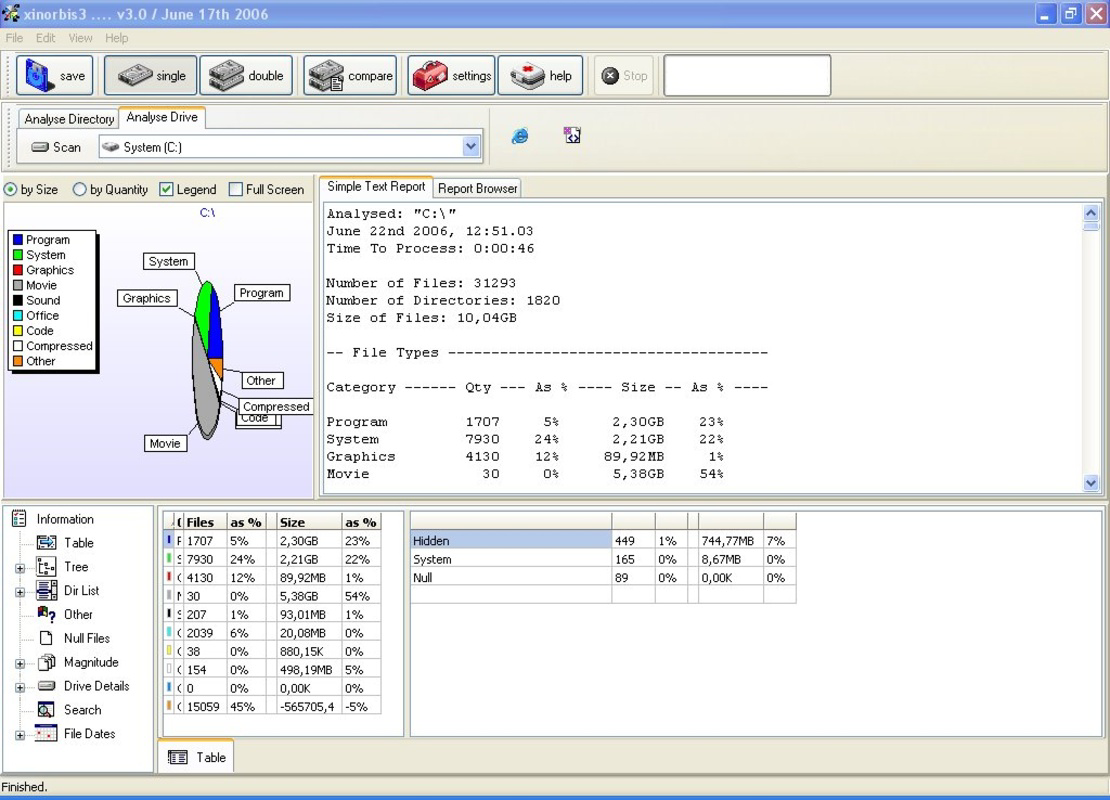Expand the Dir List node
1110x800 pixels.
click(x=20, y=592)
